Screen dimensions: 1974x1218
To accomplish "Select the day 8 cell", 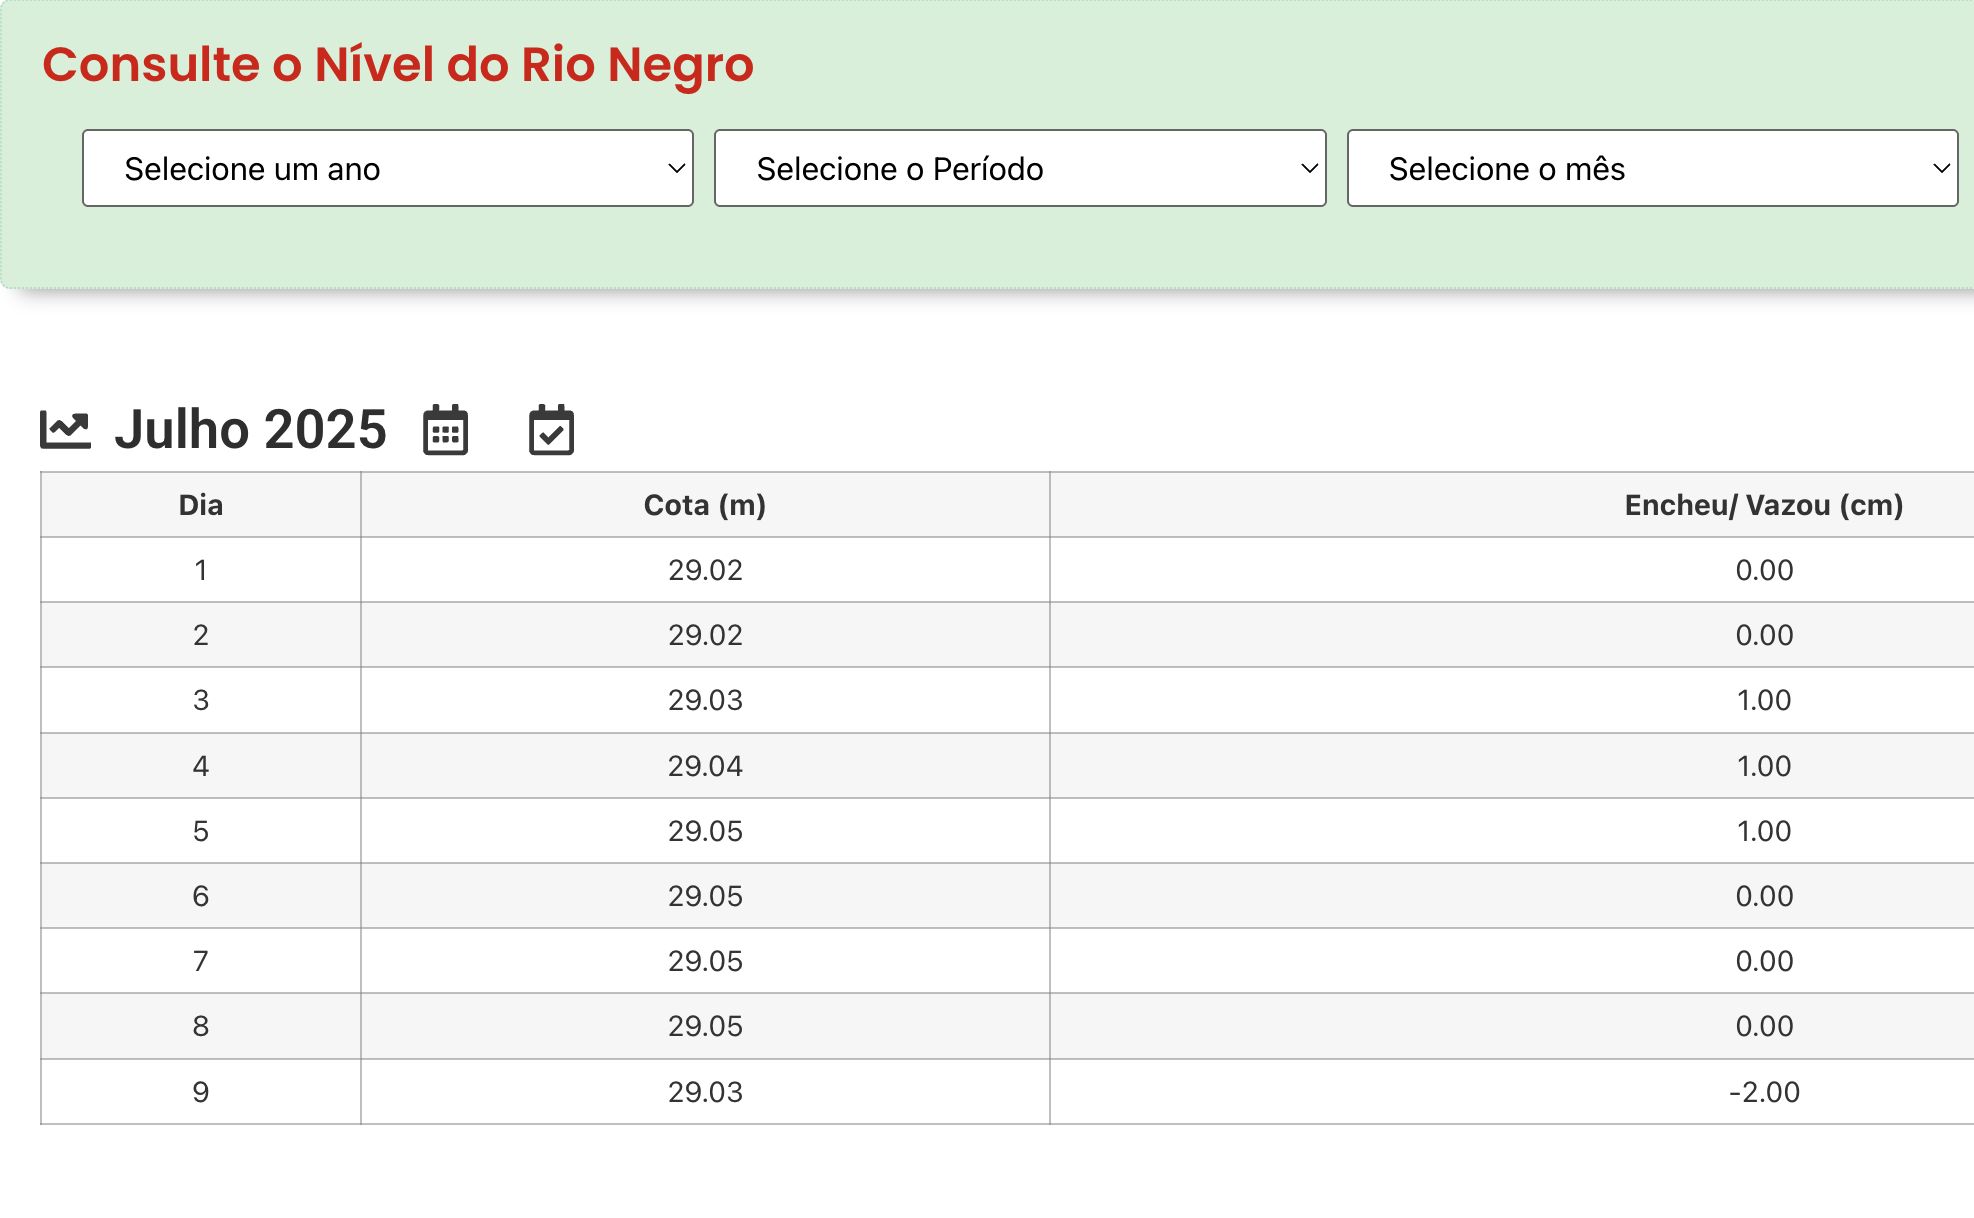I will click(x=201, y=1026).
